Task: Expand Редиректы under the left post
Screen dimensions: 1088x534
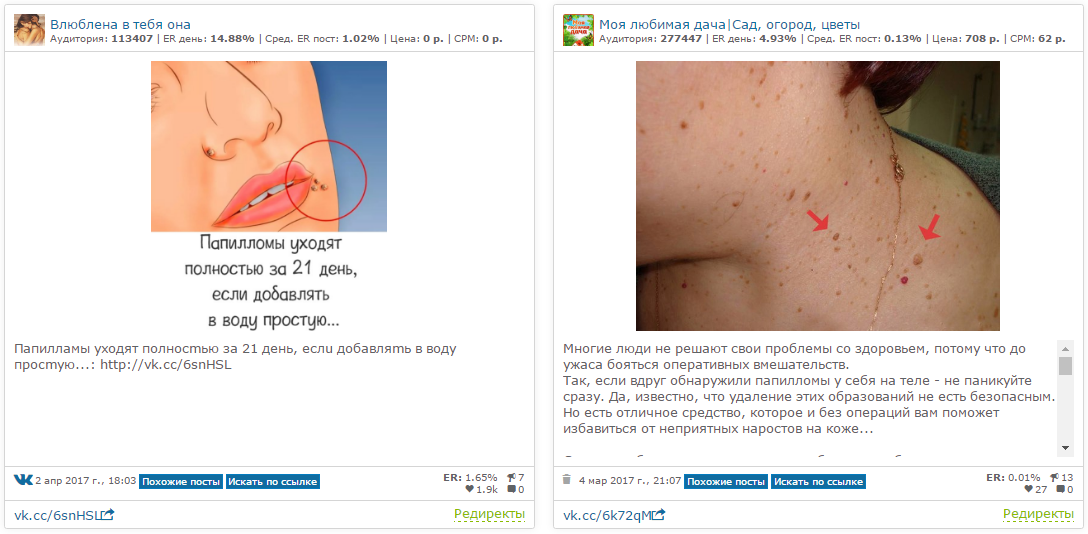Action: pyautogui.click(x=489, y=515)
